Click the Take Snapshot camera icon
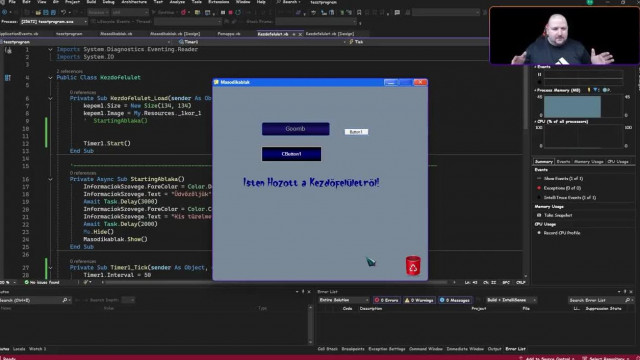640x360 pixels. tap(539, 215)
